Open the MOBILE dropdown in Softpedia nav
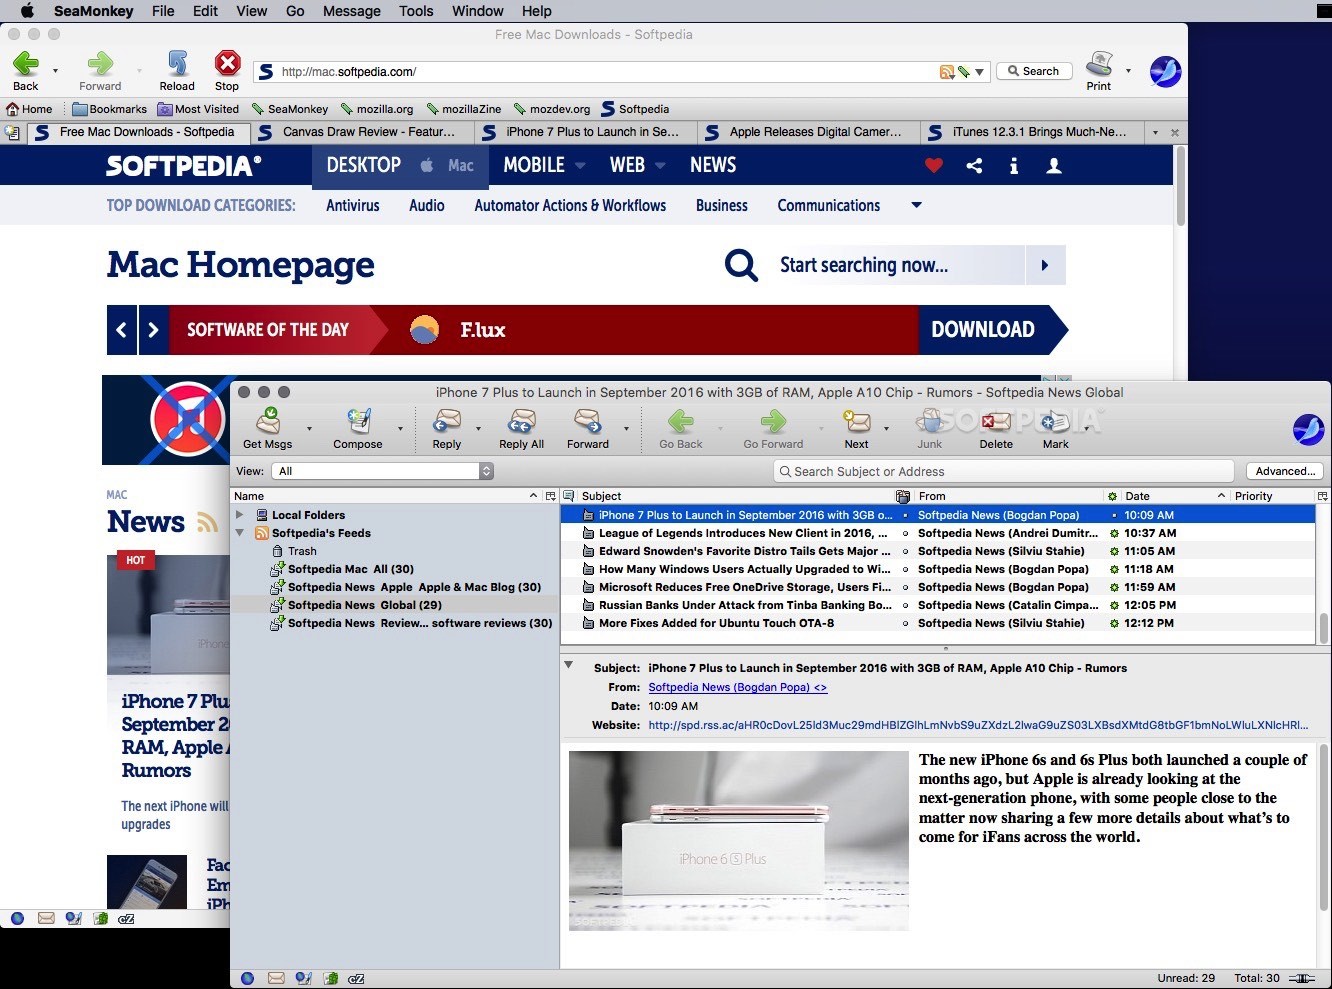The height and width of the screenshot is (989, 1332). tap(579, 166)
